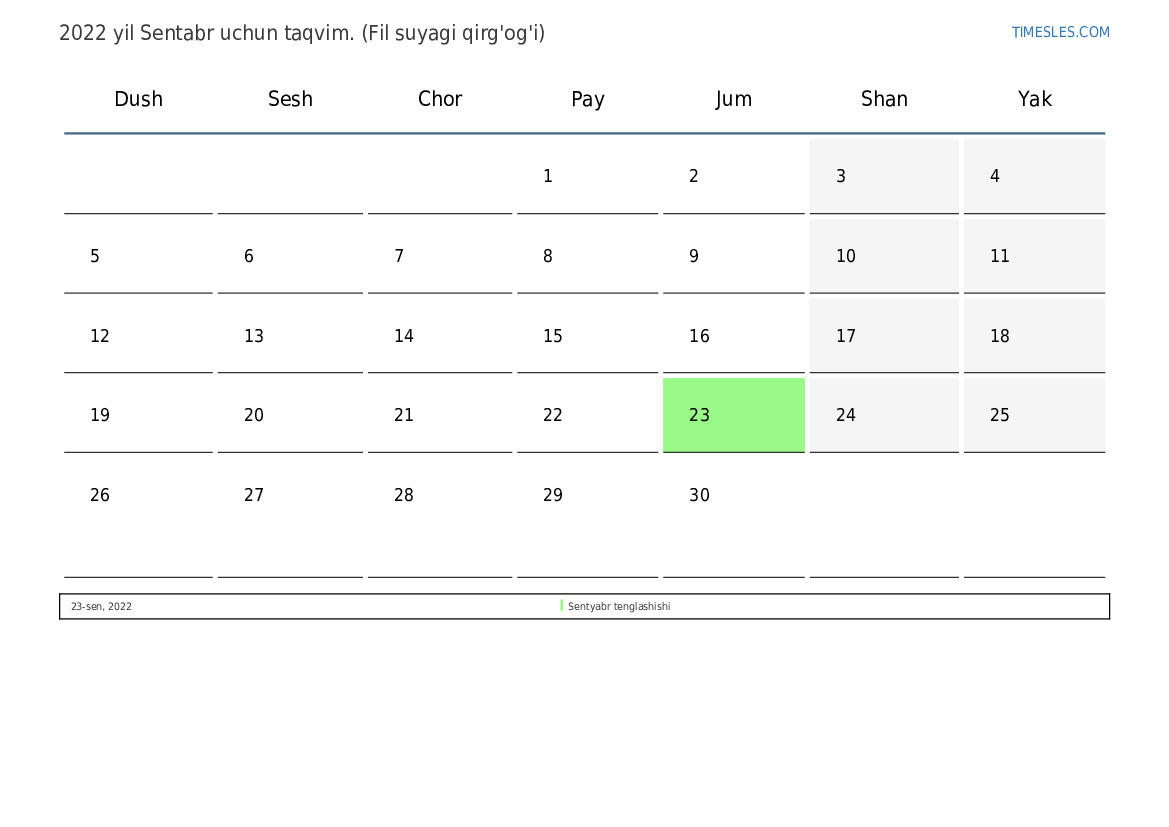Click the green legend marker bar

(561, 606)
